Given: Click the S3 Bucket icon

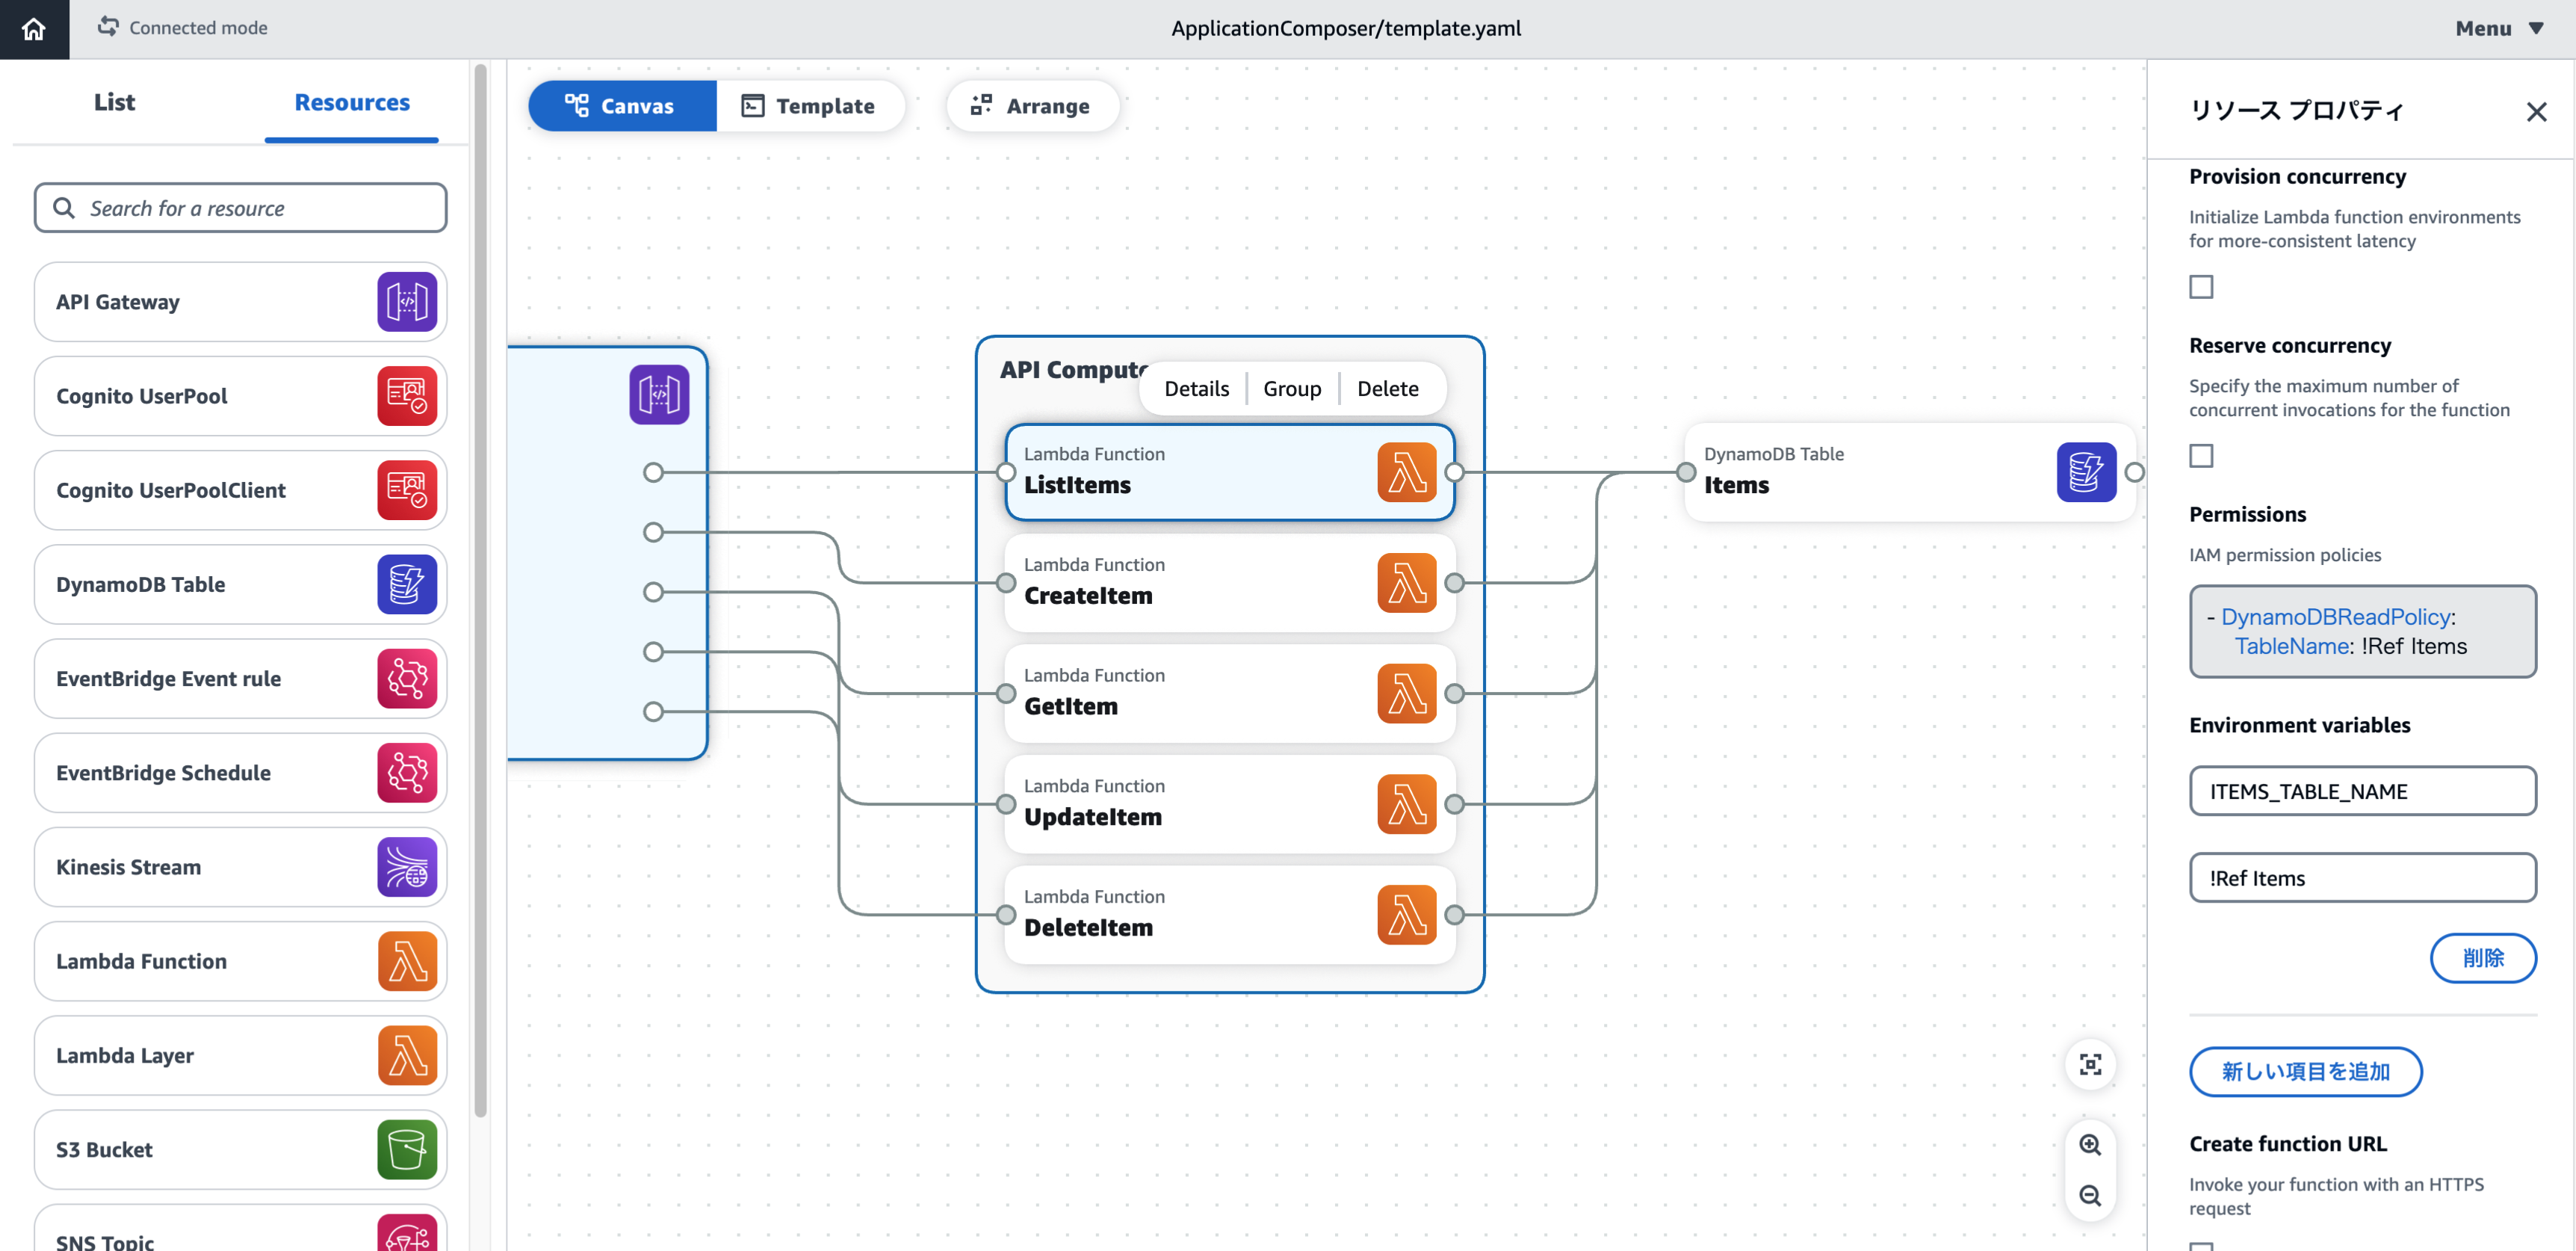Looking at the screenshot, I should [407, 1149].
